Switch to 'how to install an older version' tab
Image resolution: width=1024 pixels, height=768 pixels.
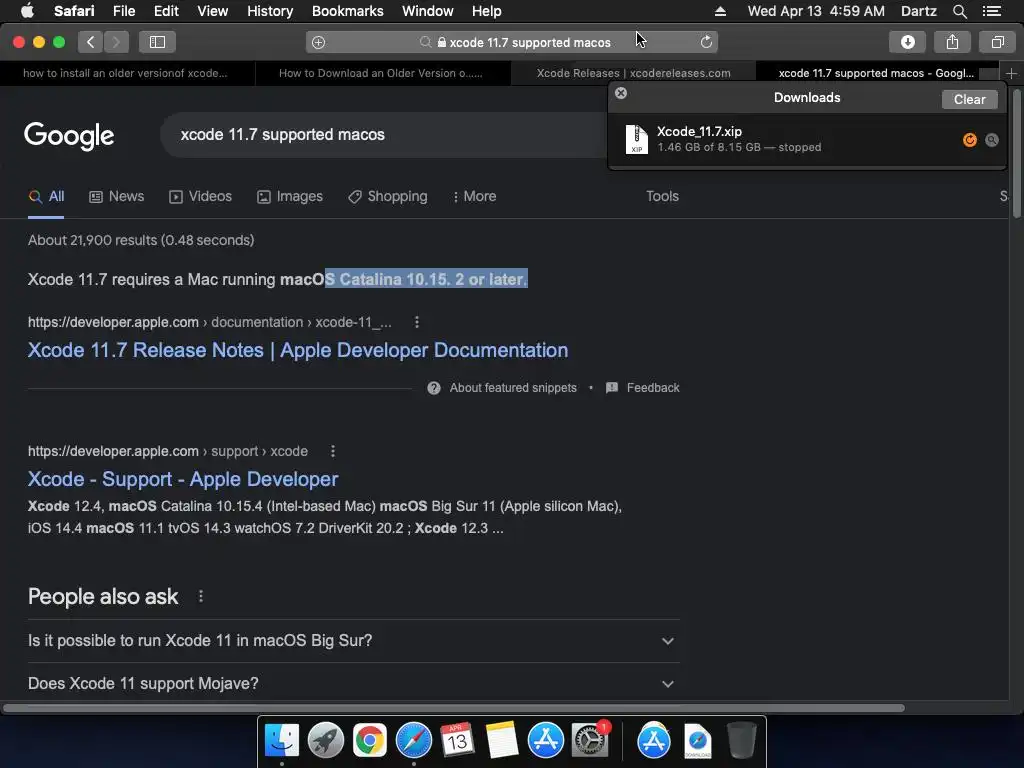pyautogui.click(x=125, y=73)
